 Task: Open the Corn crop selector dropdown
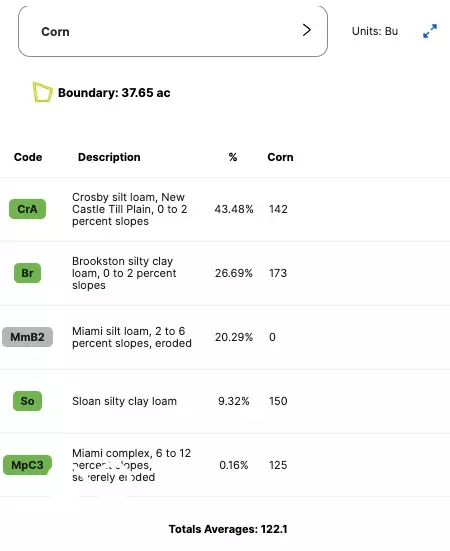[173, 31]
